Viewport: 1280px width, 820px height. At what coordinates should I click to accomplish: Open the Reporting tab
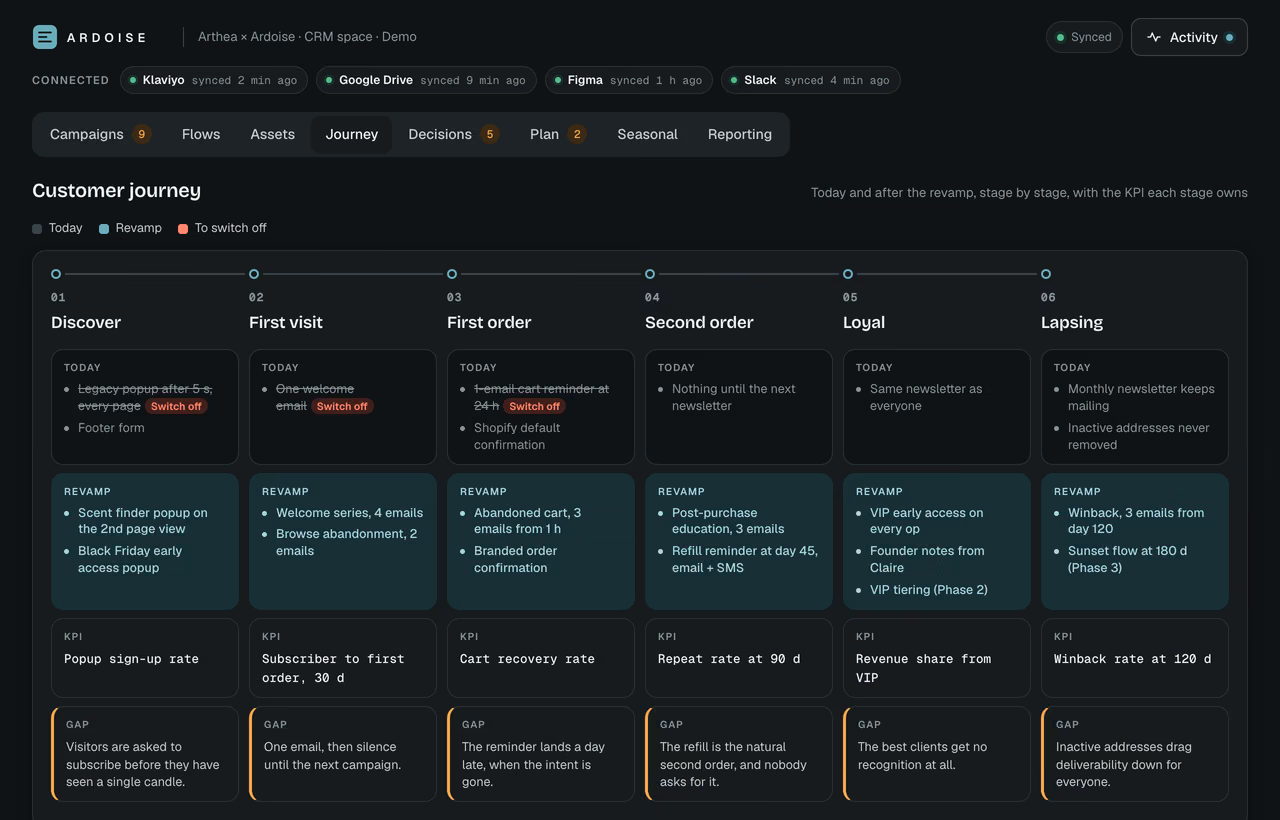740,134
